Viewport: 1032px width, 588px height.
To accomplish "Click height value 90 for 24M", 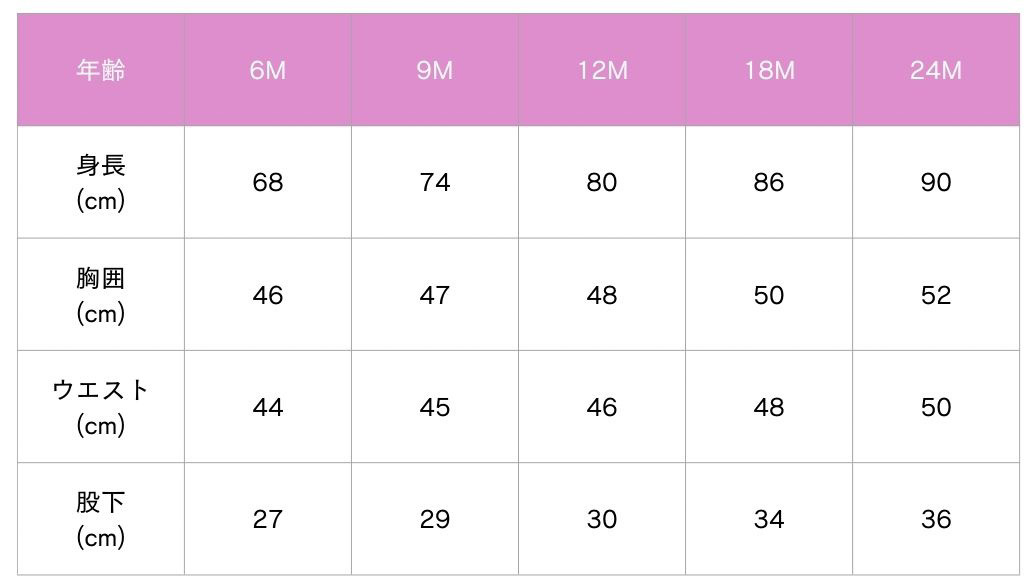I will [x=936, y=182].
